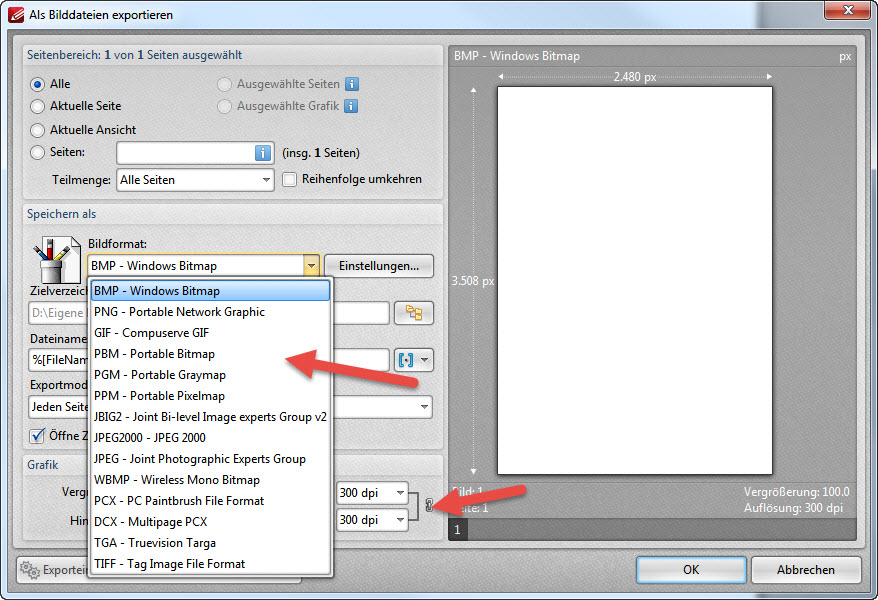Click the page 1 thumbnail tab below preview
The width and height of the screenshot is (878, 600).
click(457, 530)
